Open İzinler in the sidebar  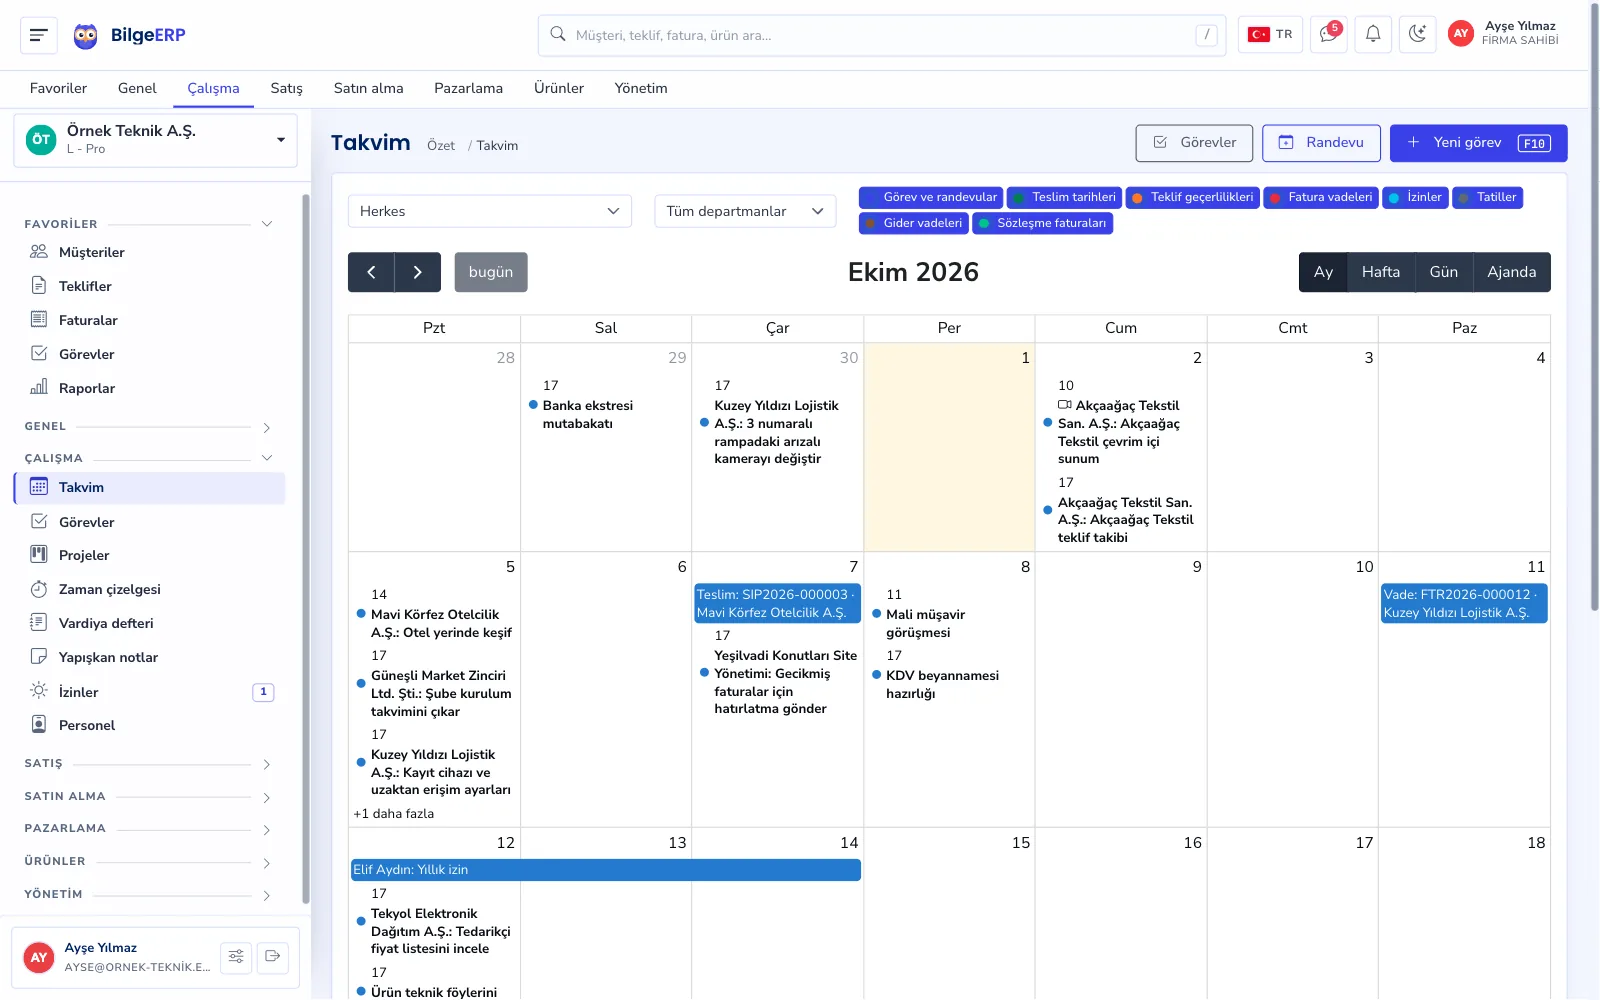pyautogui.click(x=150, y=692)
